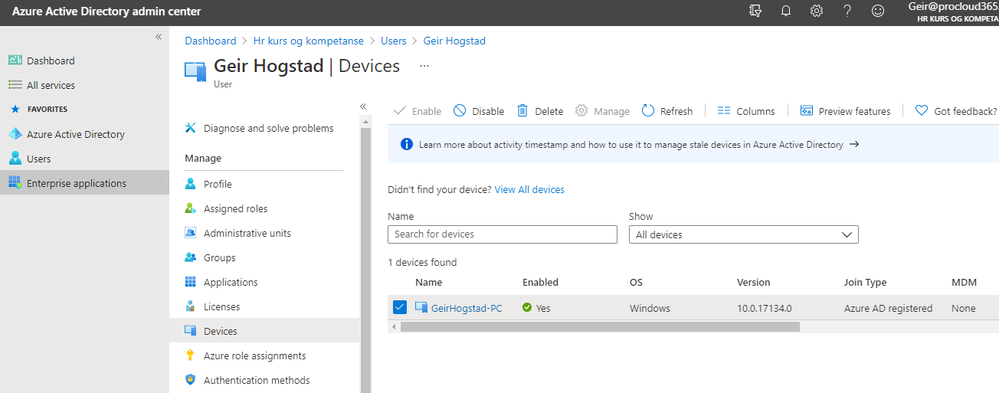Open the Show All devices dropdown

[744, 234]
